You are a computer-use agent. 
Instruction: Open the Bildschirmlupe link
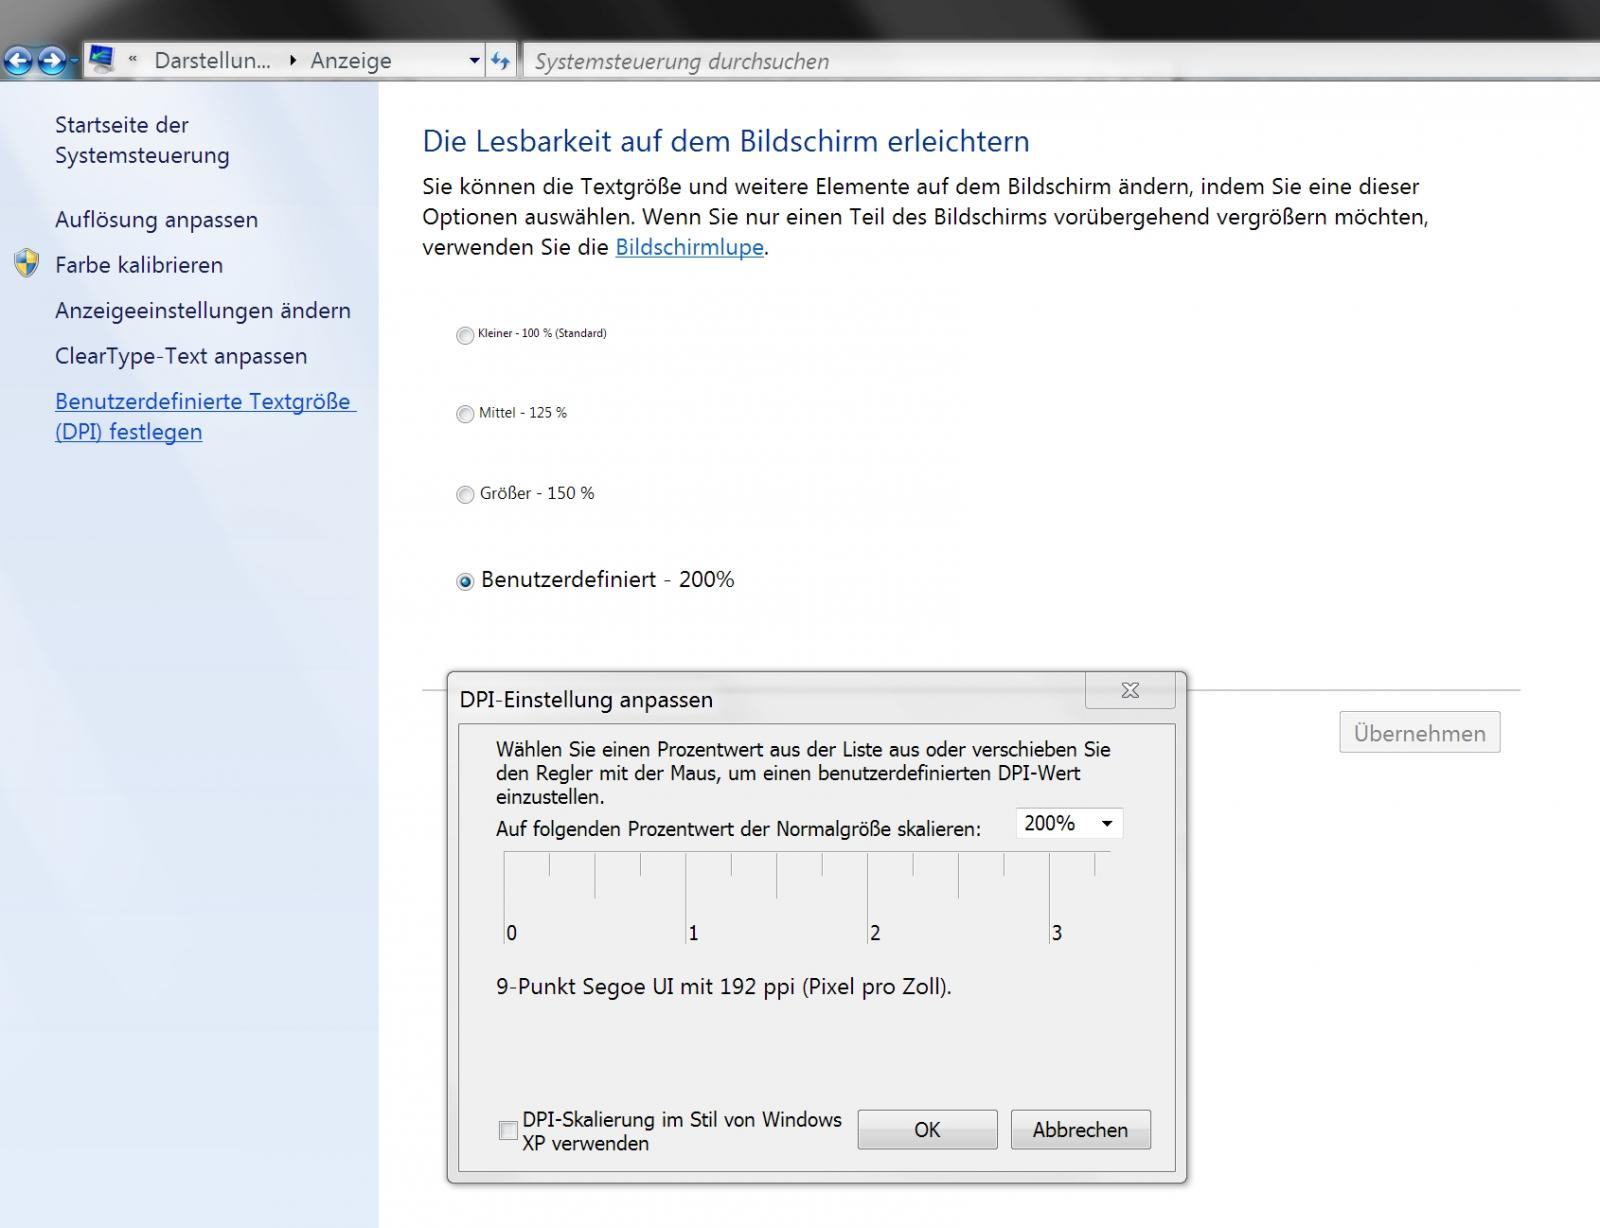click(x=689, y=247)
